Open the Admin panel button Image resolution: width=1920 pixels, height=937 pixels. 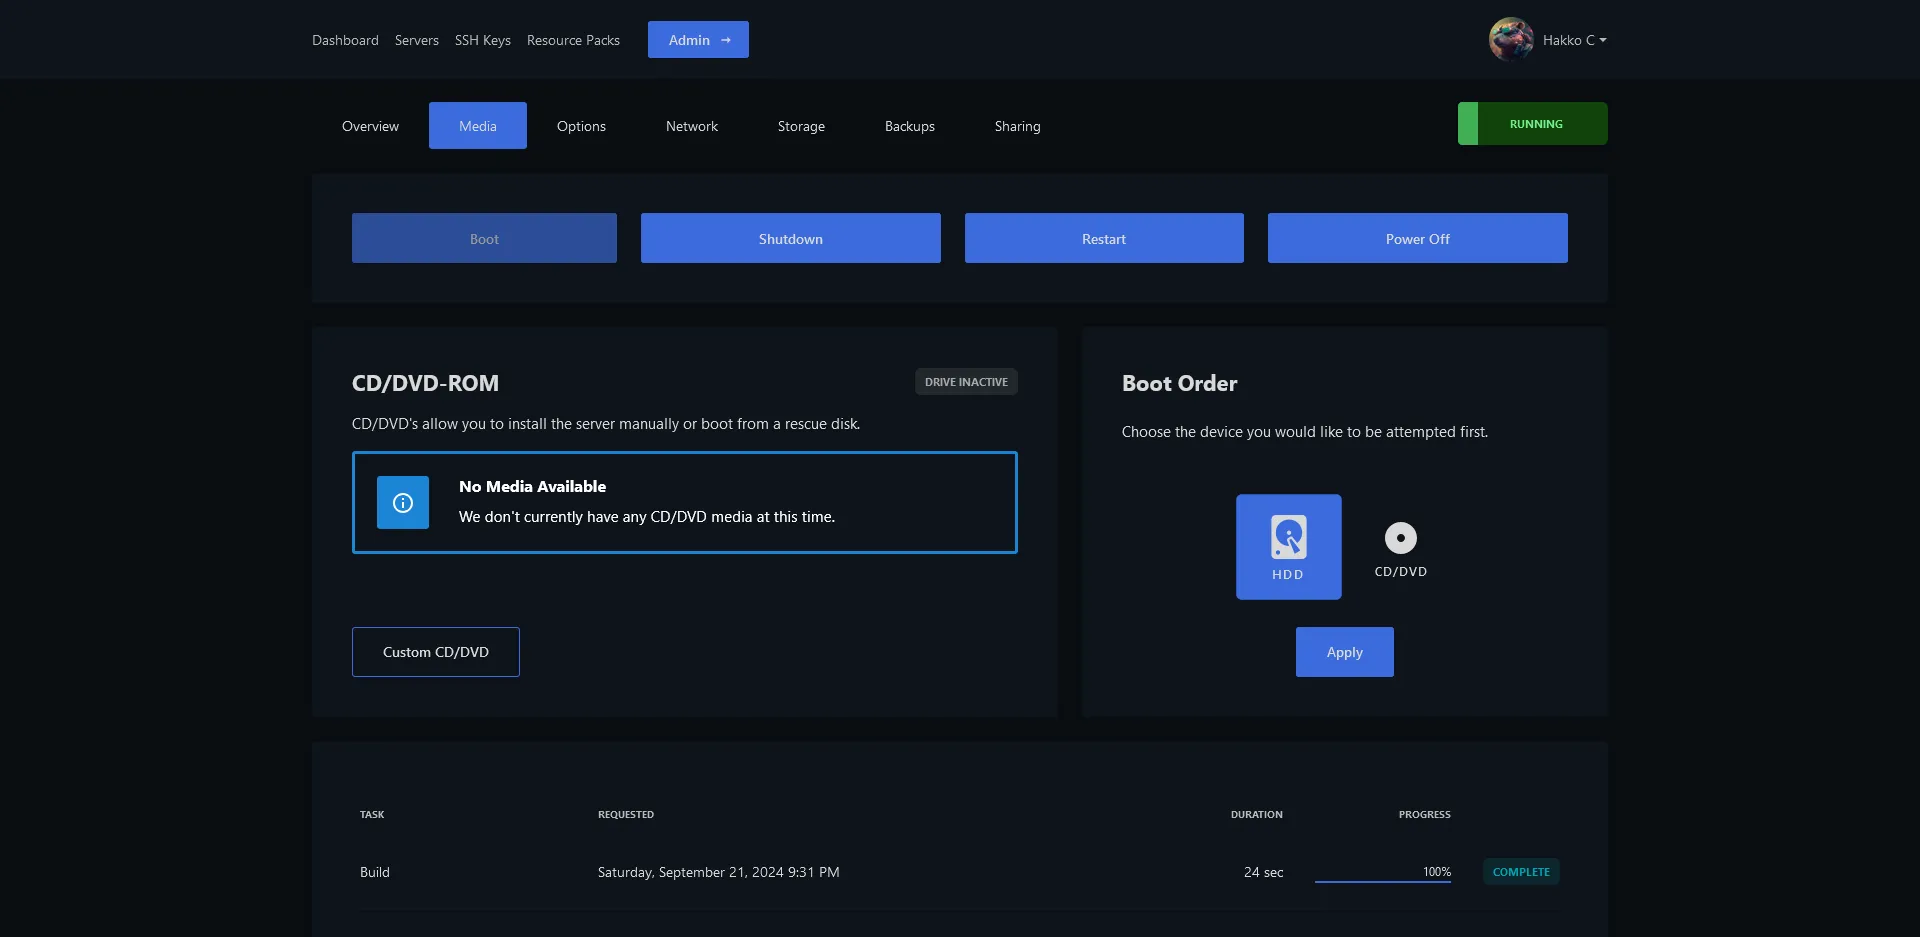698,40
